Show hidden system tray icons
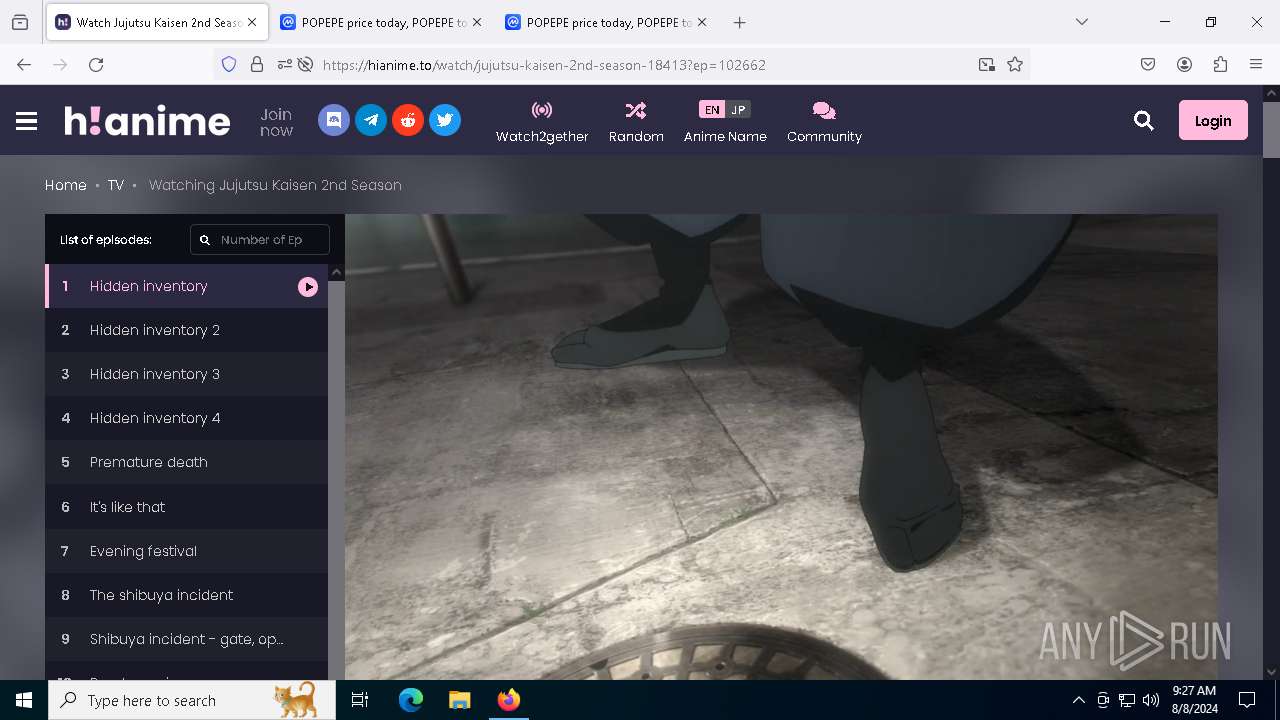Image resolution: width=1280 pixels, height=720 pixels. (x=1078, y=700)
